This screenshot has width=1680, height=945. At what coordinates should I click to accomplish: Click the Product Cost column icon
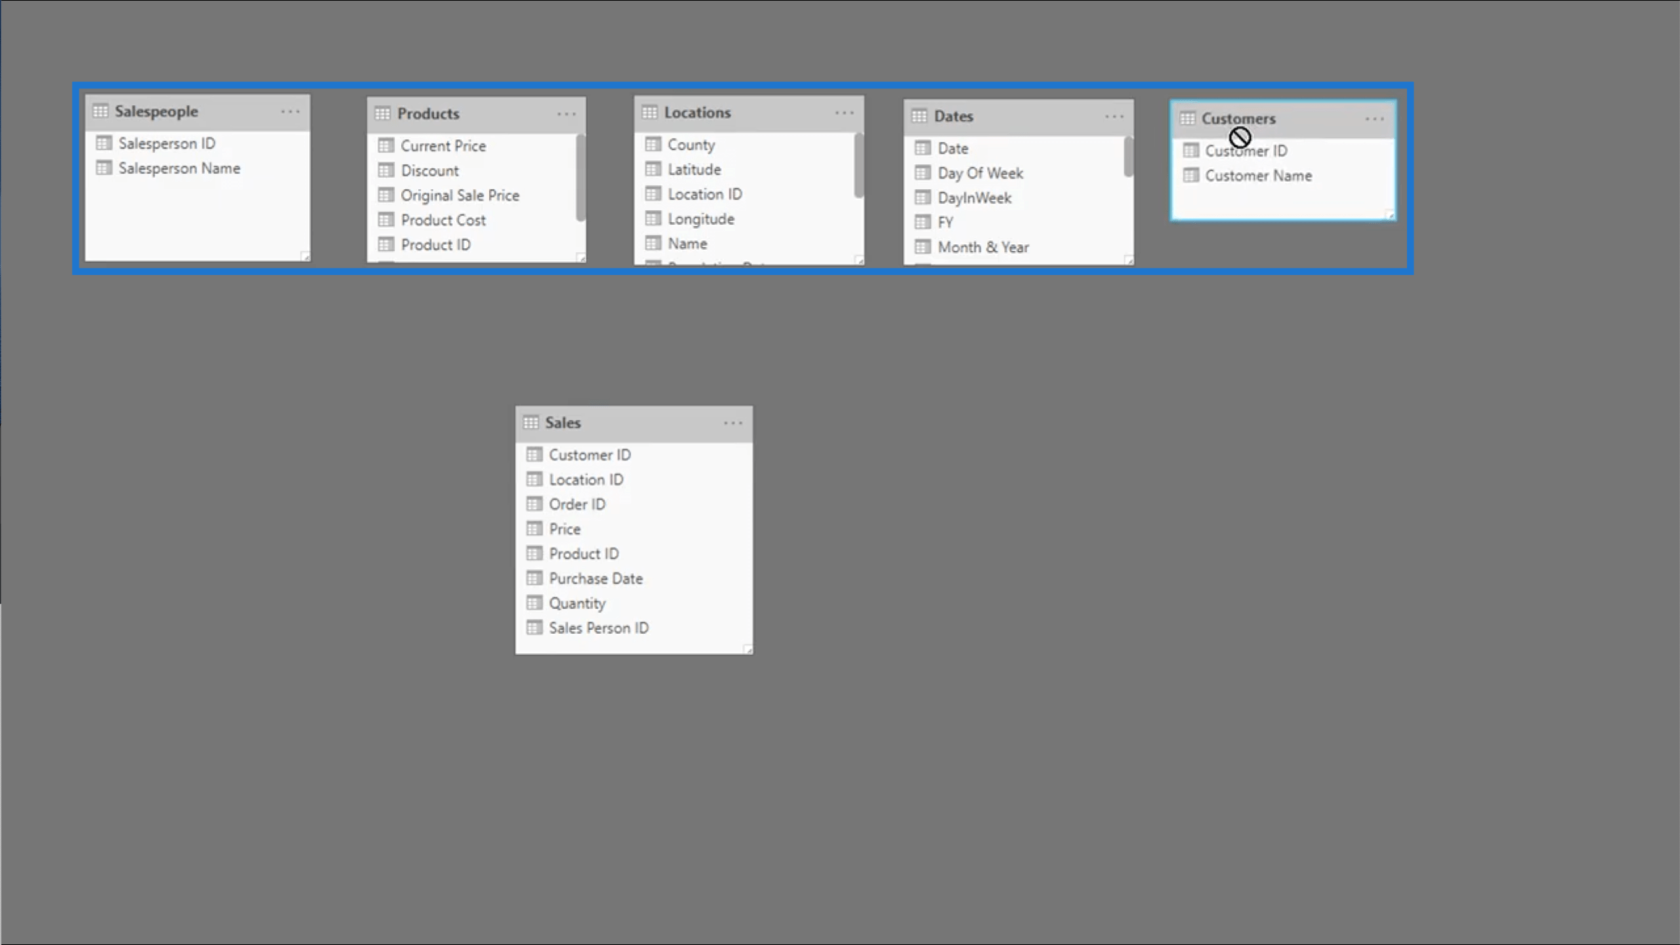pos(386,220)
